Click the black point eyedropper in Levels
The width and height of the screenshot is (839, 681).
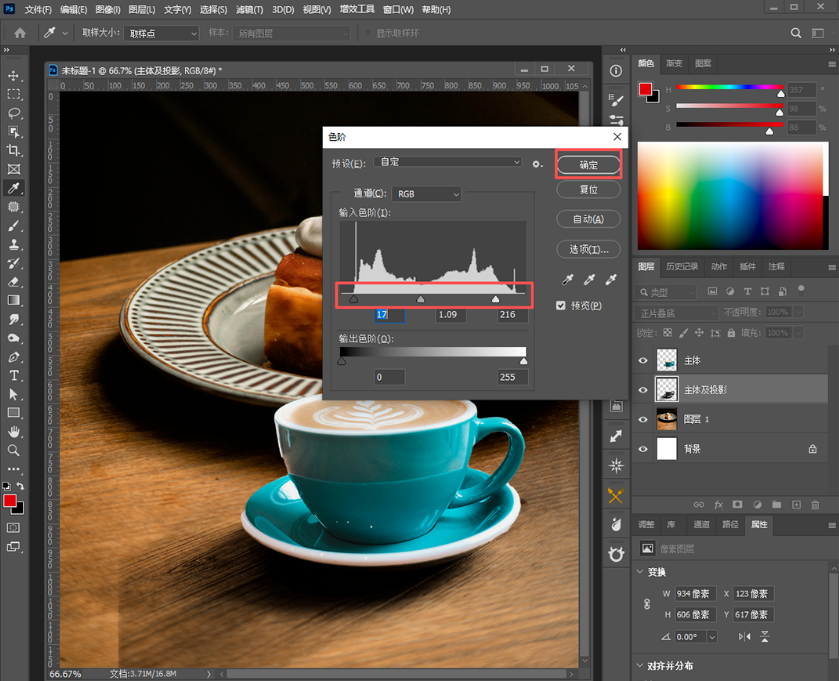click(568, 279)
